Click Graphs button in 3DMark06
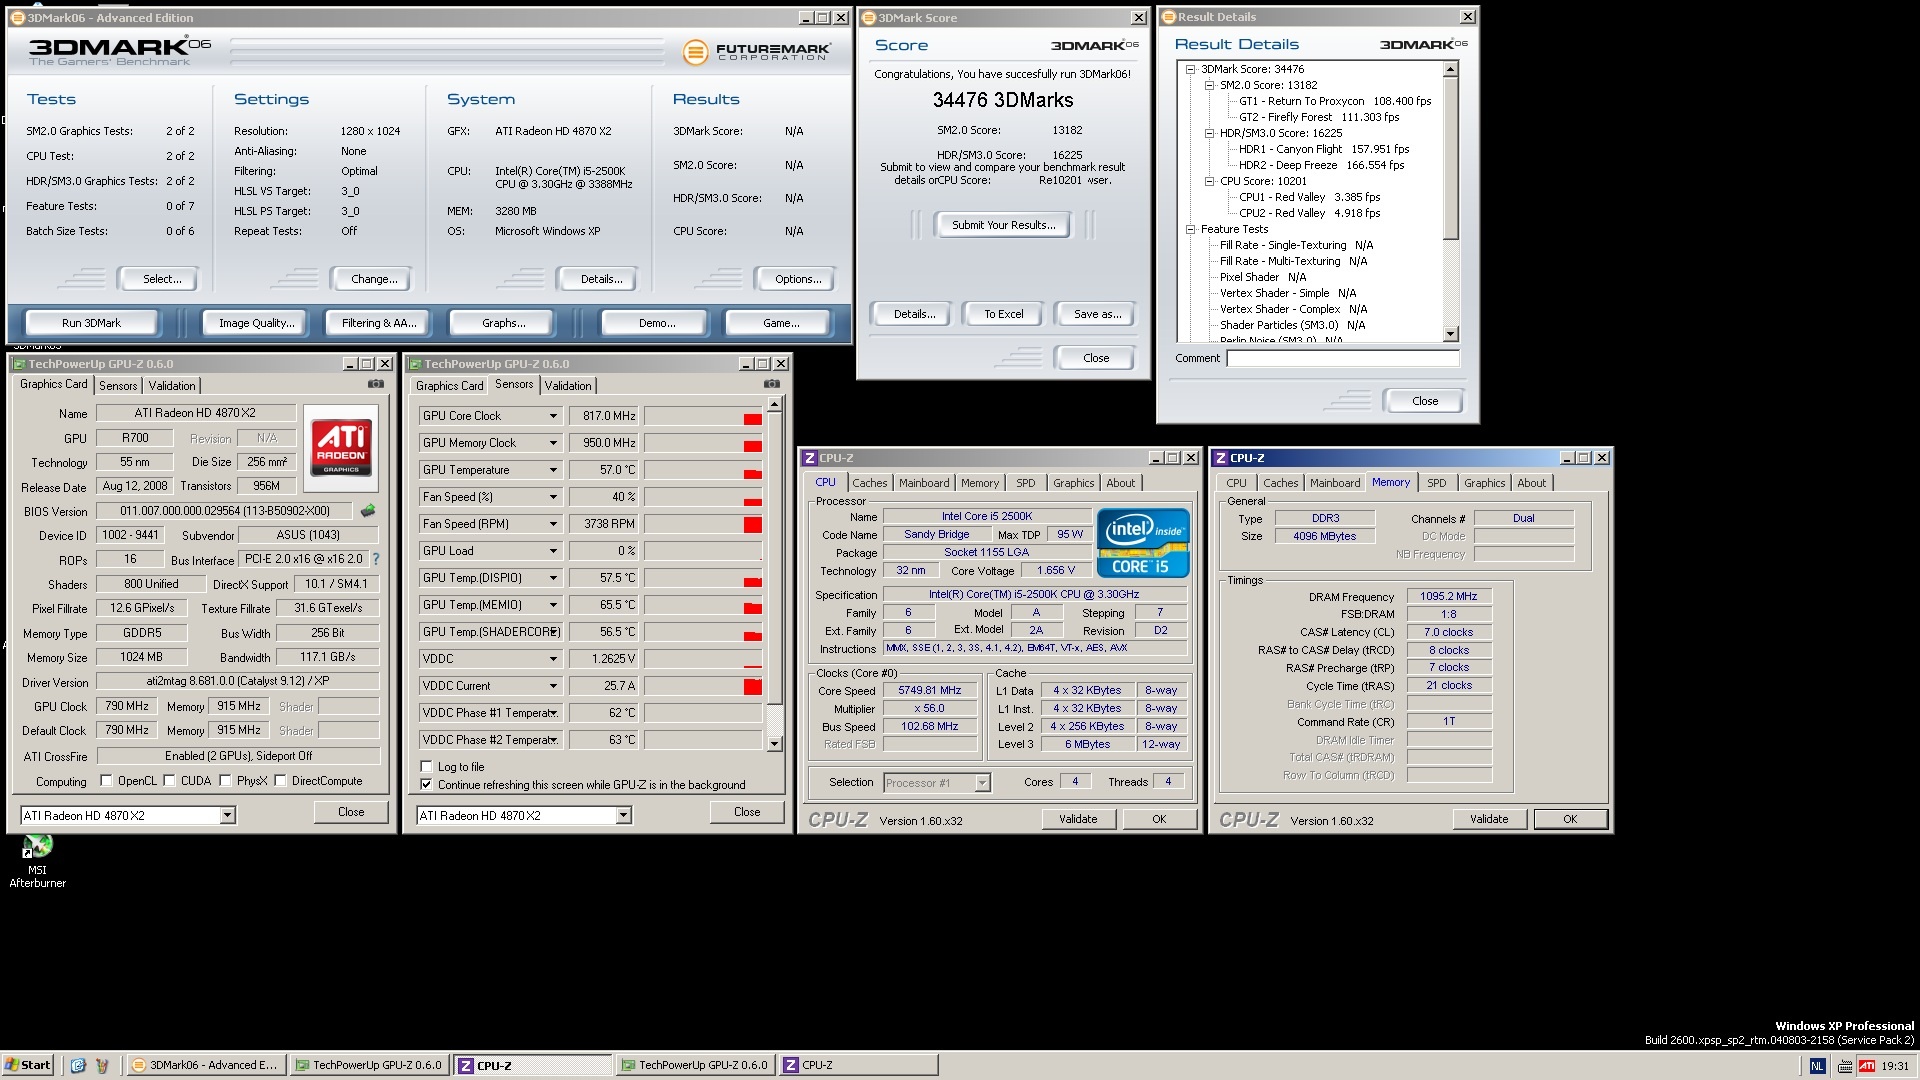Screen dimensions: 1920x1080 click(x=503, y=323)
